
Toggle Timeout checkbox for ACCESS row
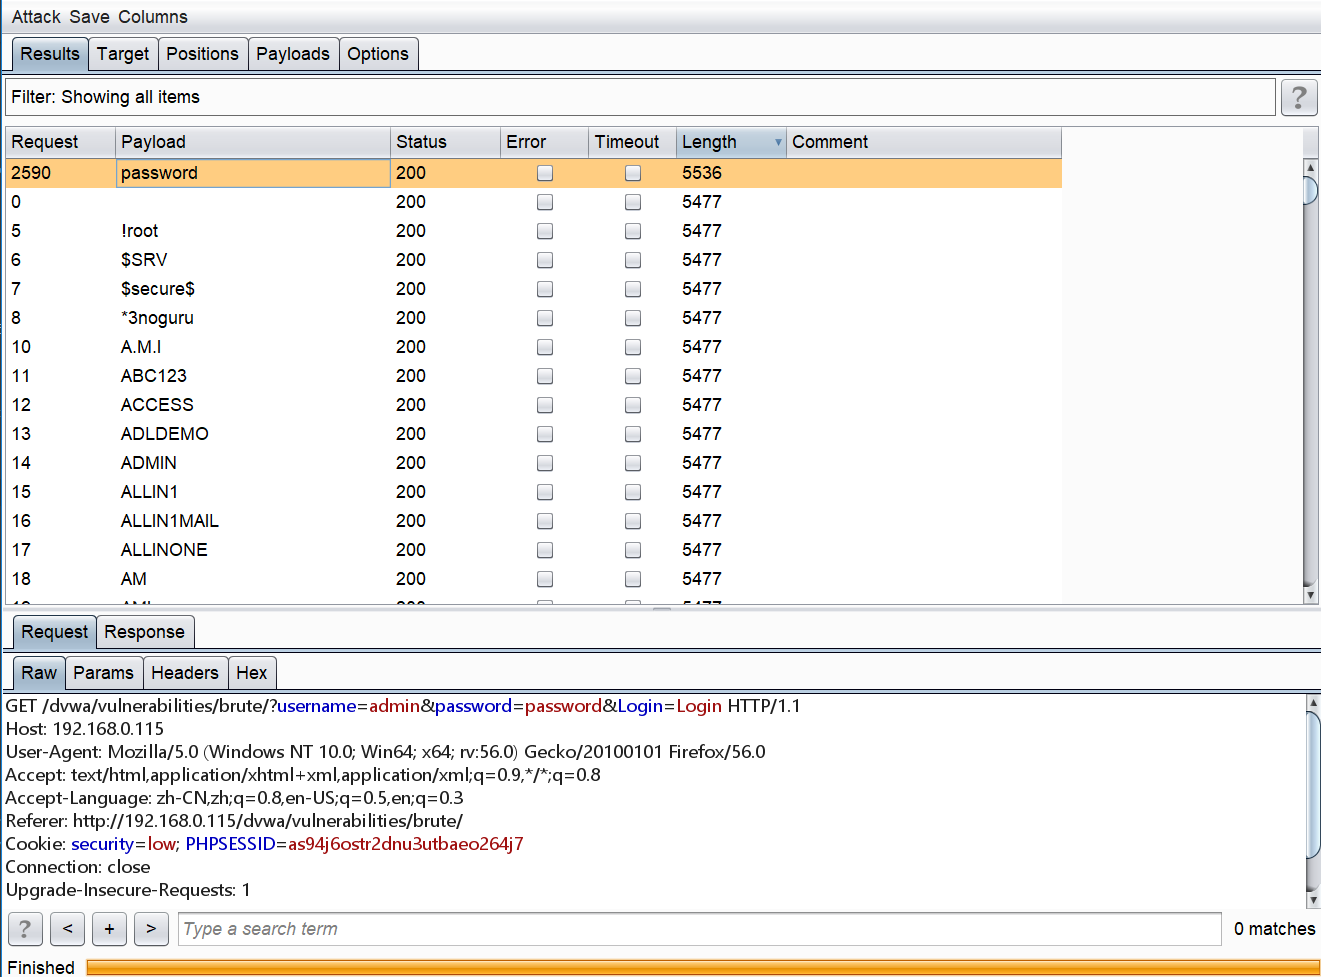pyautogui.click(x=633, y=405)
